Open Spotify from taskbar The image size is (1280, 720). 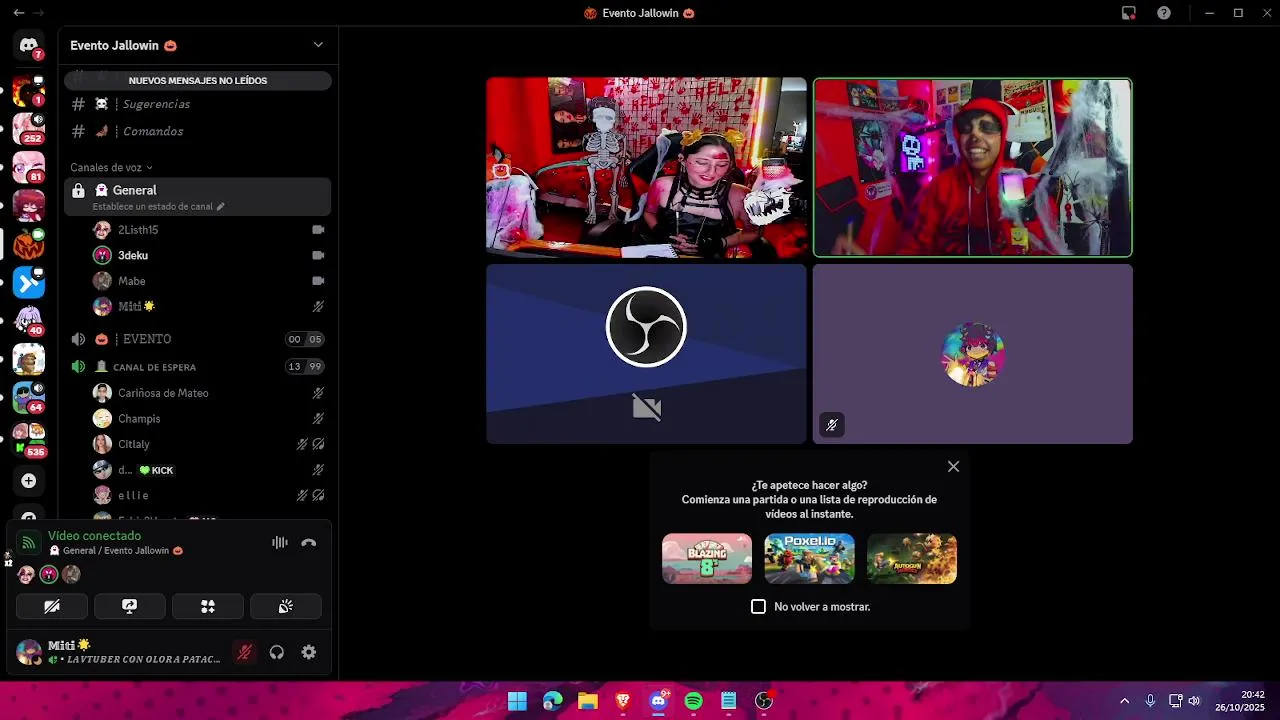coord(693,701)
